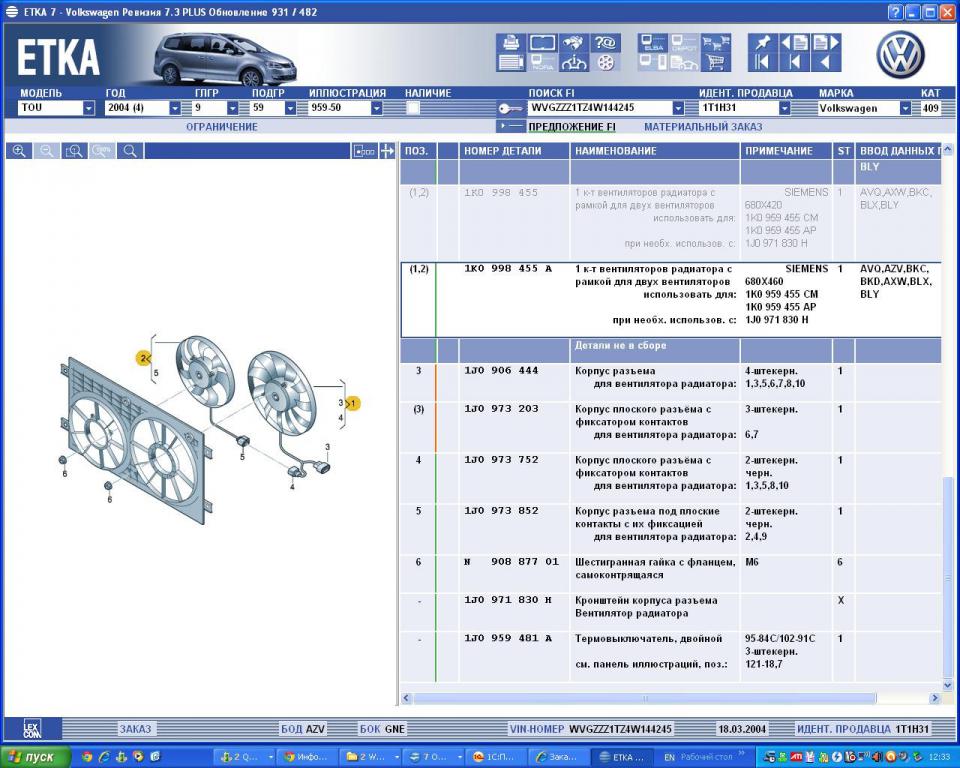Image resolution: width=960 pixels, height=768 pixels.
Task: Open the ГЛГР dropdown arrow
Action: pos(233,108)
